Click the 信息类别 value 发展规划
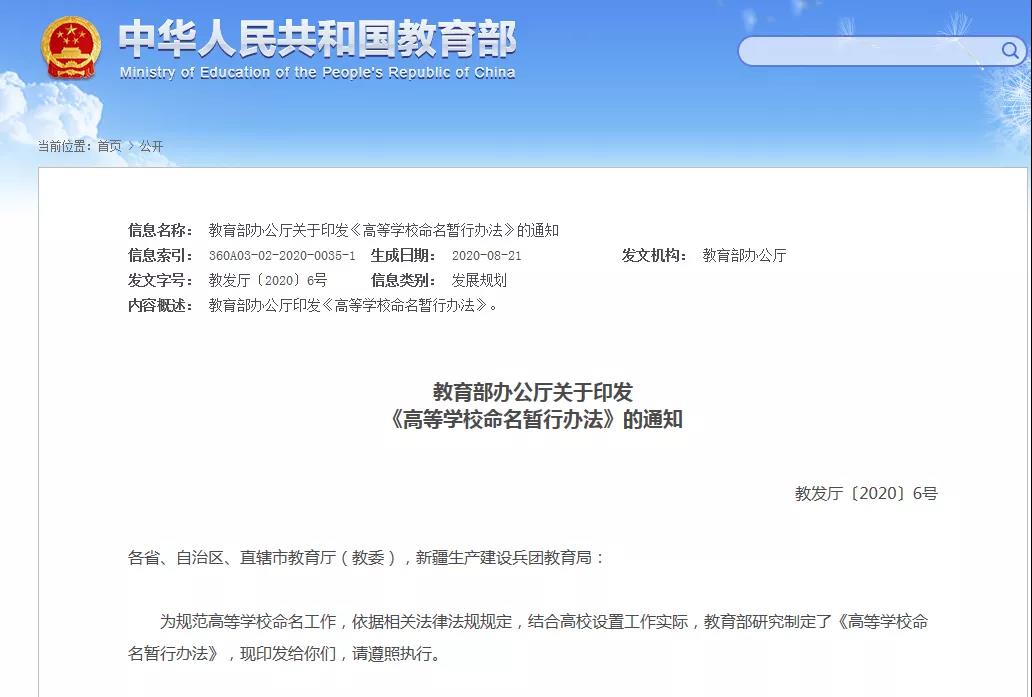 pyautogui.click(x=479, y=281)
